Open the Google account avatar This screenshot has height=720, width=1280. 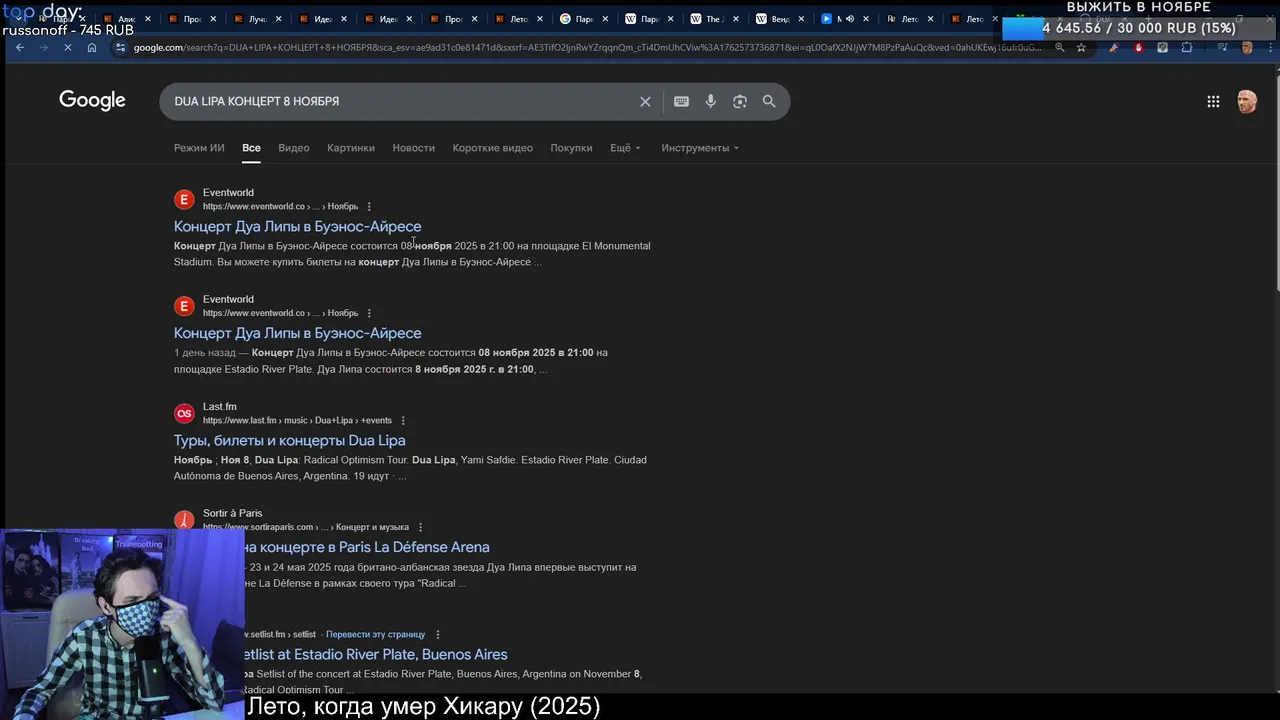coord(1246,101)
